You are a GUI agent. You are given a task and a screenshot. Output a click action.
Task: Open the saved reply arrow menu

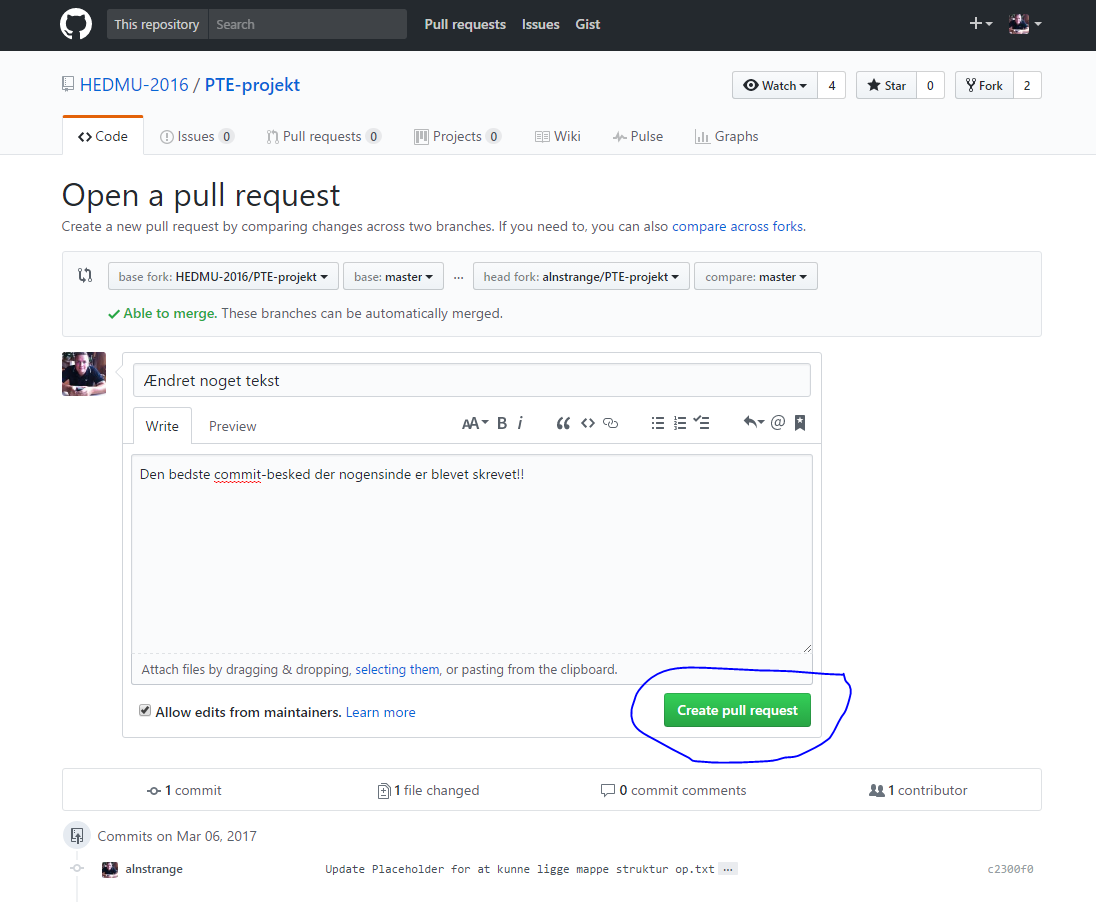tap(754, 422)
